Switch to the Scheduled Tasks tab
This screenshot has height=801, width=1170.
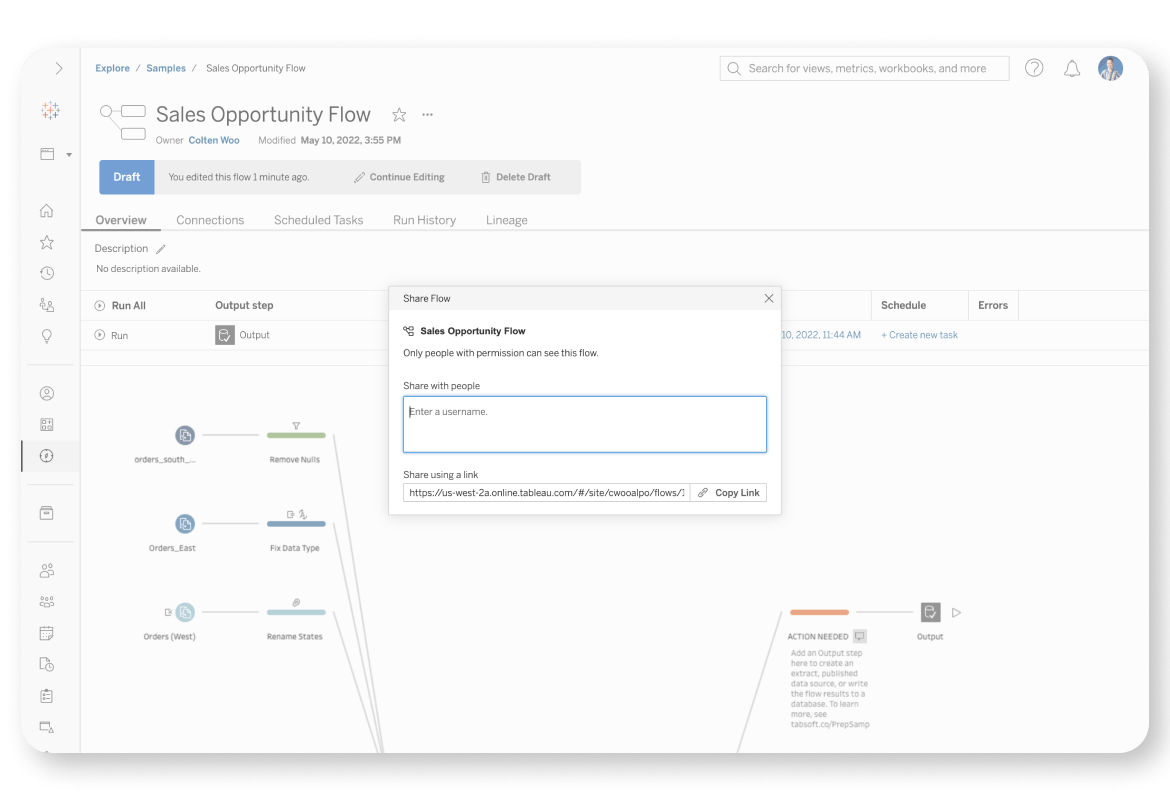[319, 220]
